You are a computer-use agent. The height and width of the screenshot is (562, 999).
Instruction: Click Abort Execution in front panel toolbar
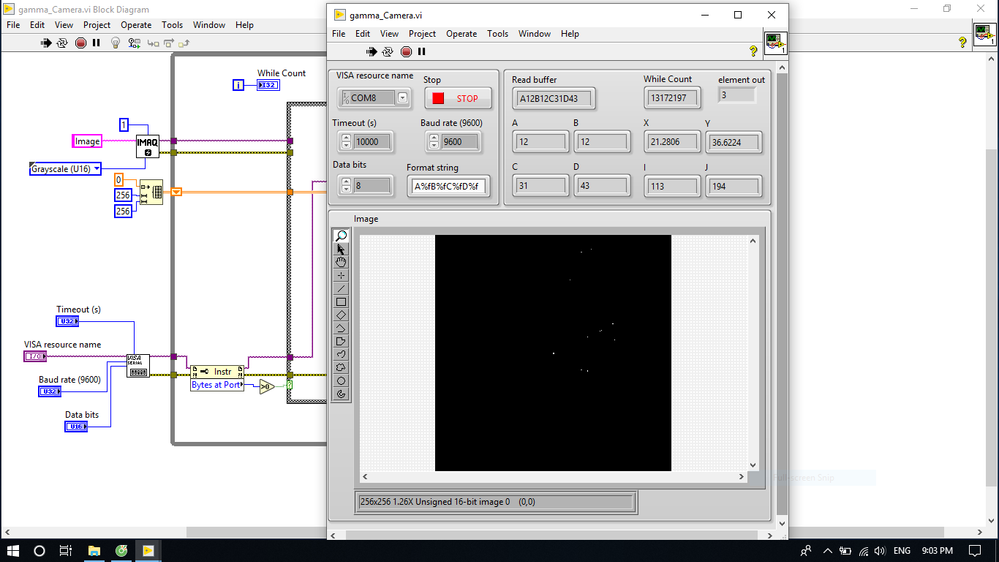pos(406,52)
